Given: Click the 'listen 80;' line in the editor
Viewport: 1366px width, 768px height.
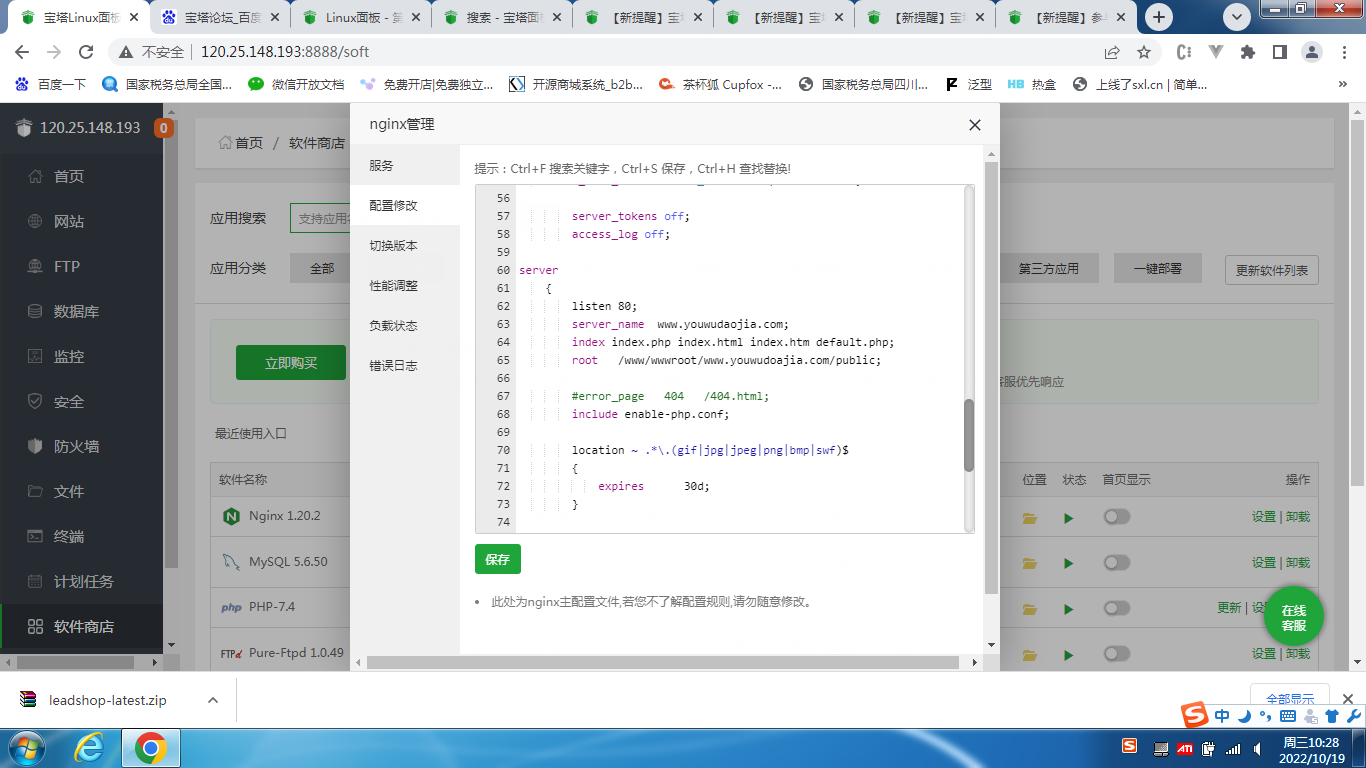Looking at the screenshot, I should [604, 306].
